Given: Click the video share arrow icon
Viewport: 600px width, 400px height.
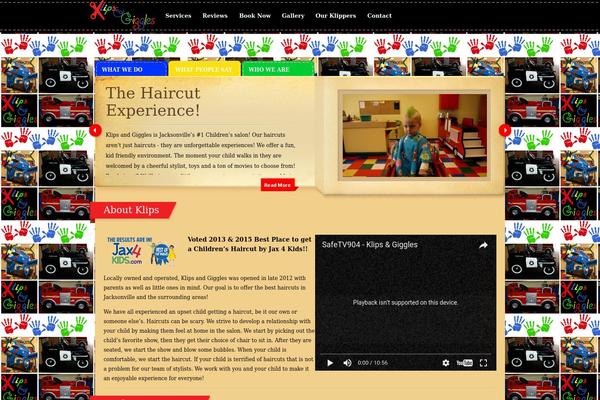Looking at the screenshot, I should point(483,245).
